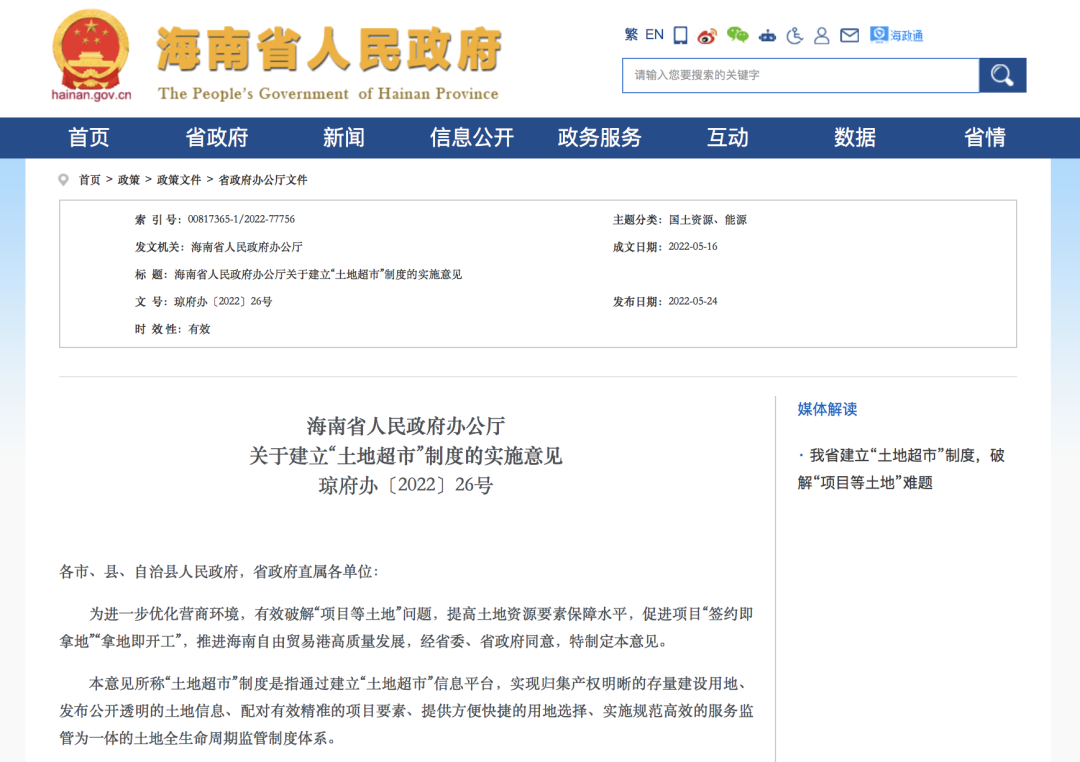This screenshot has width=1080, height=762.
Task: Switch site language to EN
Action: pos(653,35)
